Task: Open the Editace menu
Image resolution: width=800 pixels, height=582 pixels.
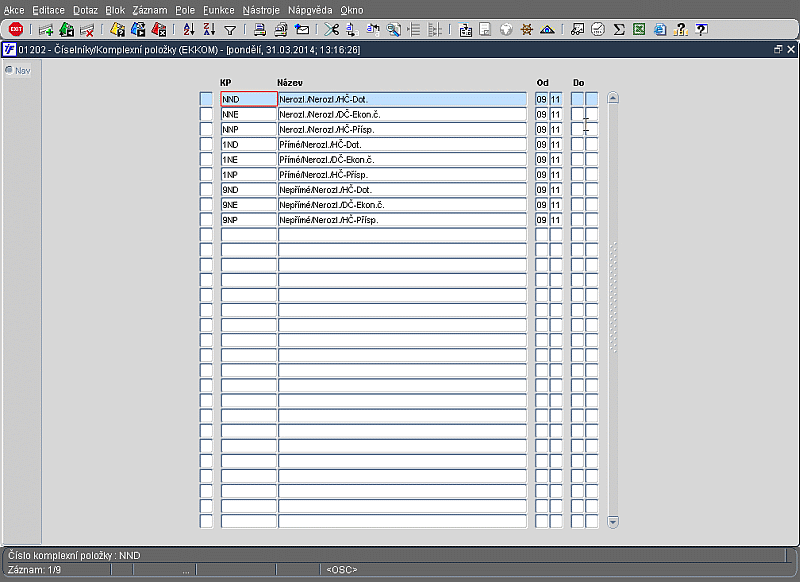Action: 48,10
